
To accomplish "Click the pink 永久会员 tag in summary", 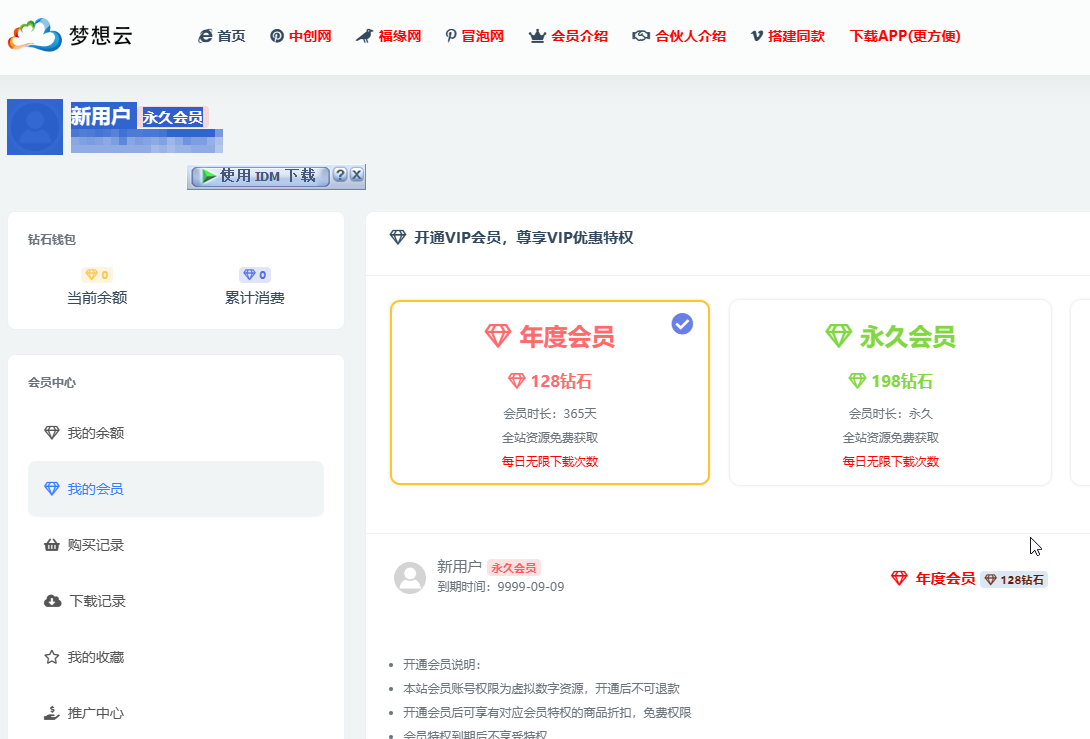I will 514,568.
